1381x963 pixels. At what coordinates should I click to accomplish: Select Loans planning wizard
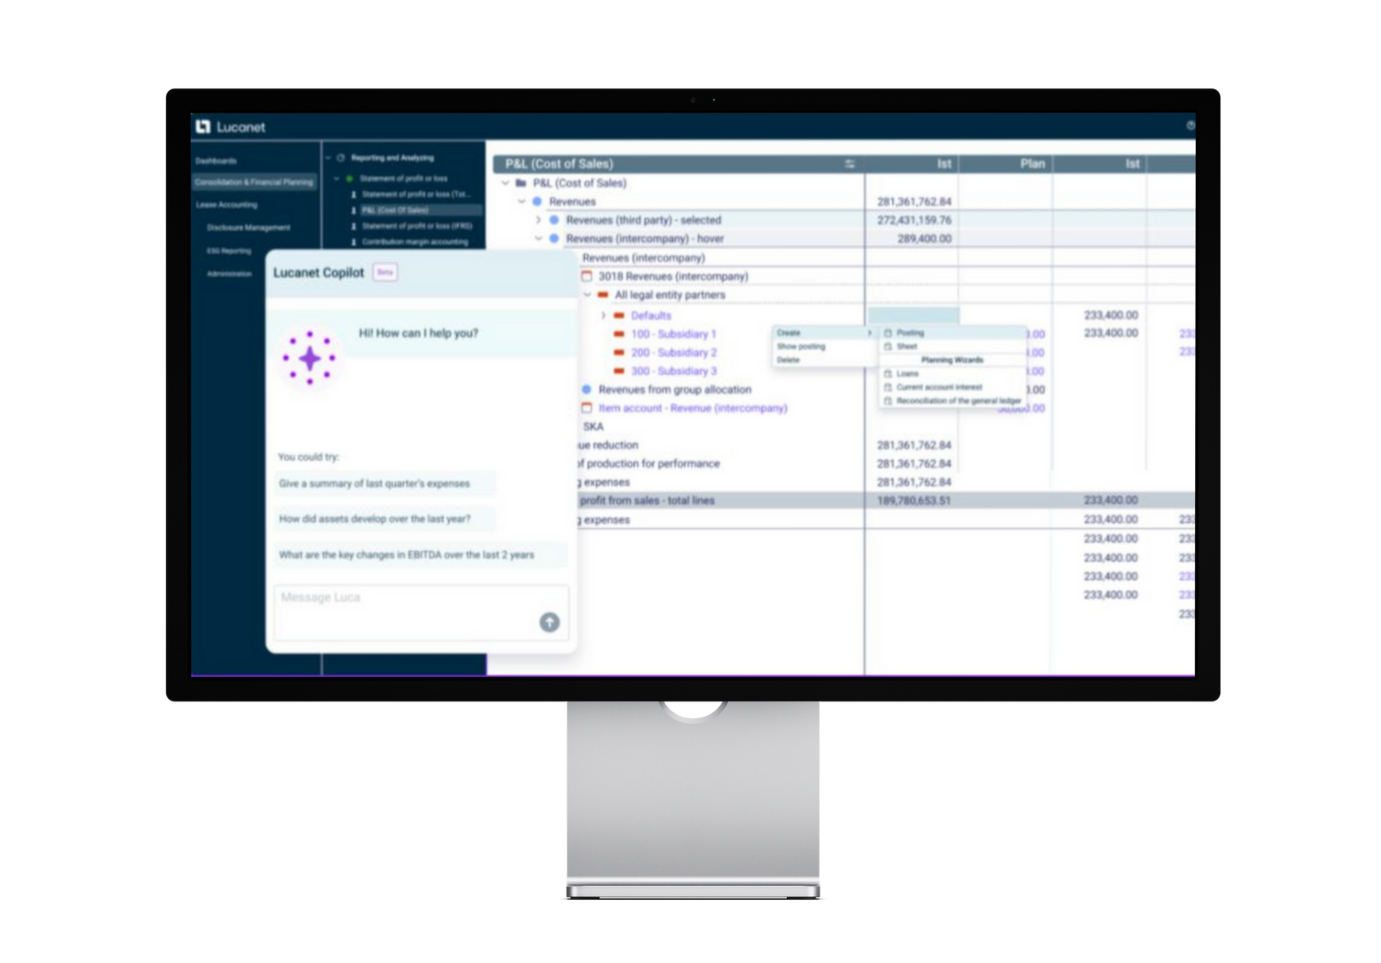[952, 374]
